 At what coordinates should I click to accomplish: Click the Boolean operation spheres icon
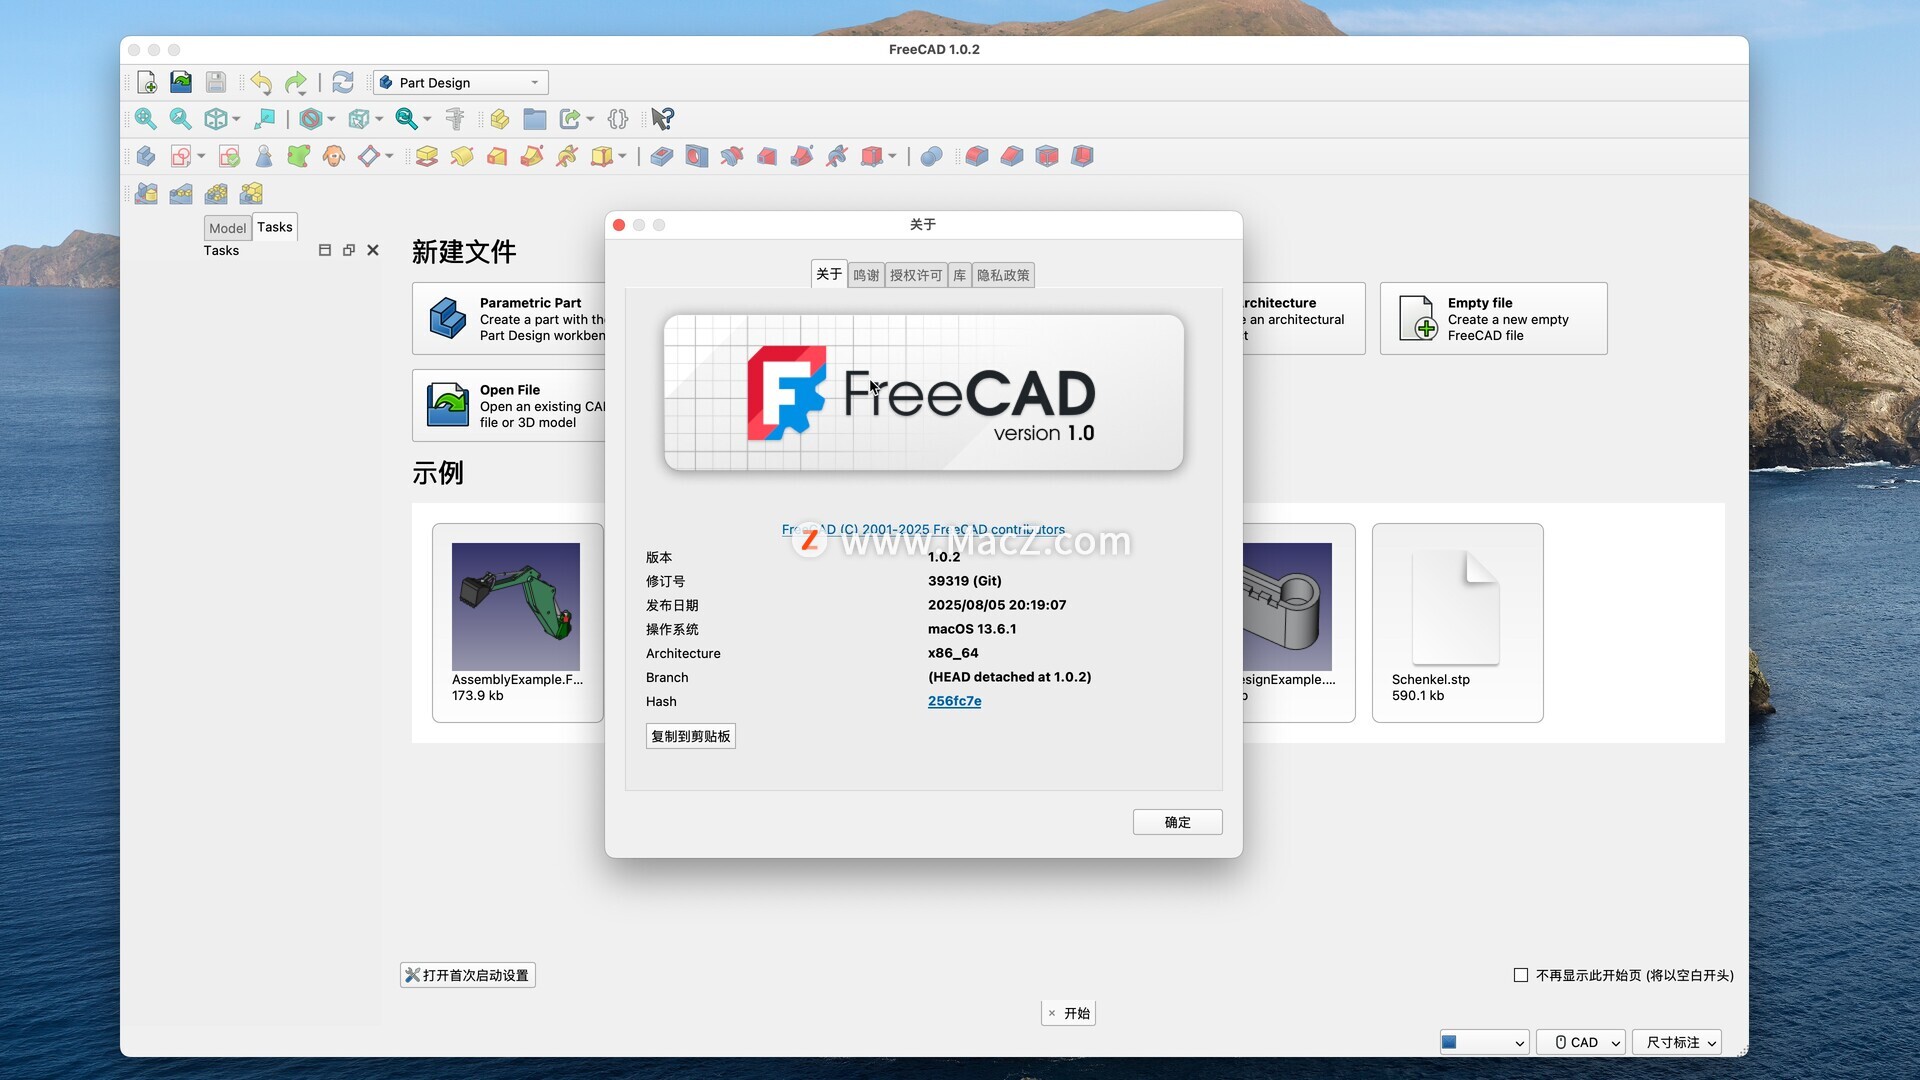931,156
